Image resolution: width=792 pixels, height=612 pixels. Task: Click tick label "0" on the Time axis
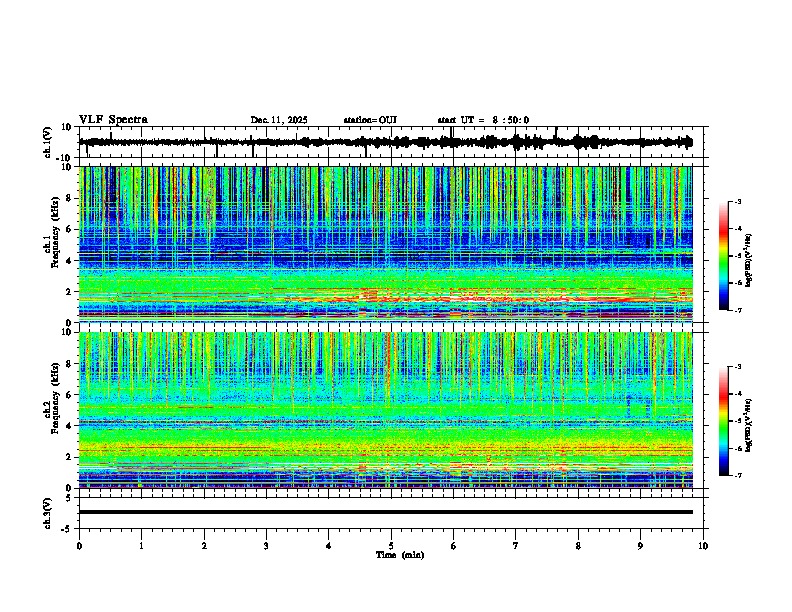[x=79, y=546]
